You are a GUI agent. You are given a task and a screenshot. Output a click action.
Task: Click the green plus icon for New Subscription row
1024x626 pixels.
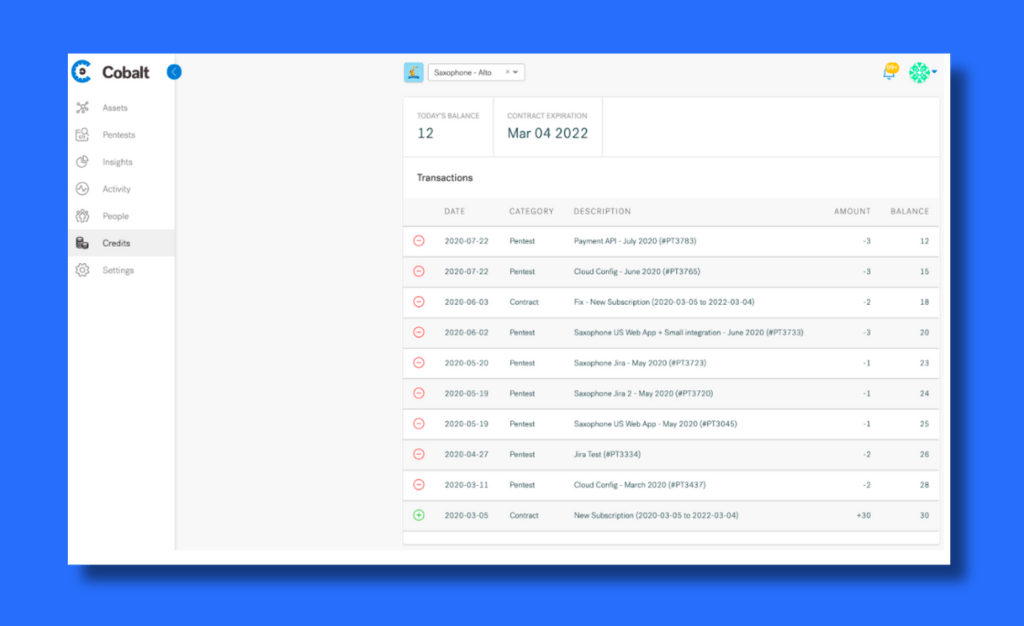coord(419,515)
